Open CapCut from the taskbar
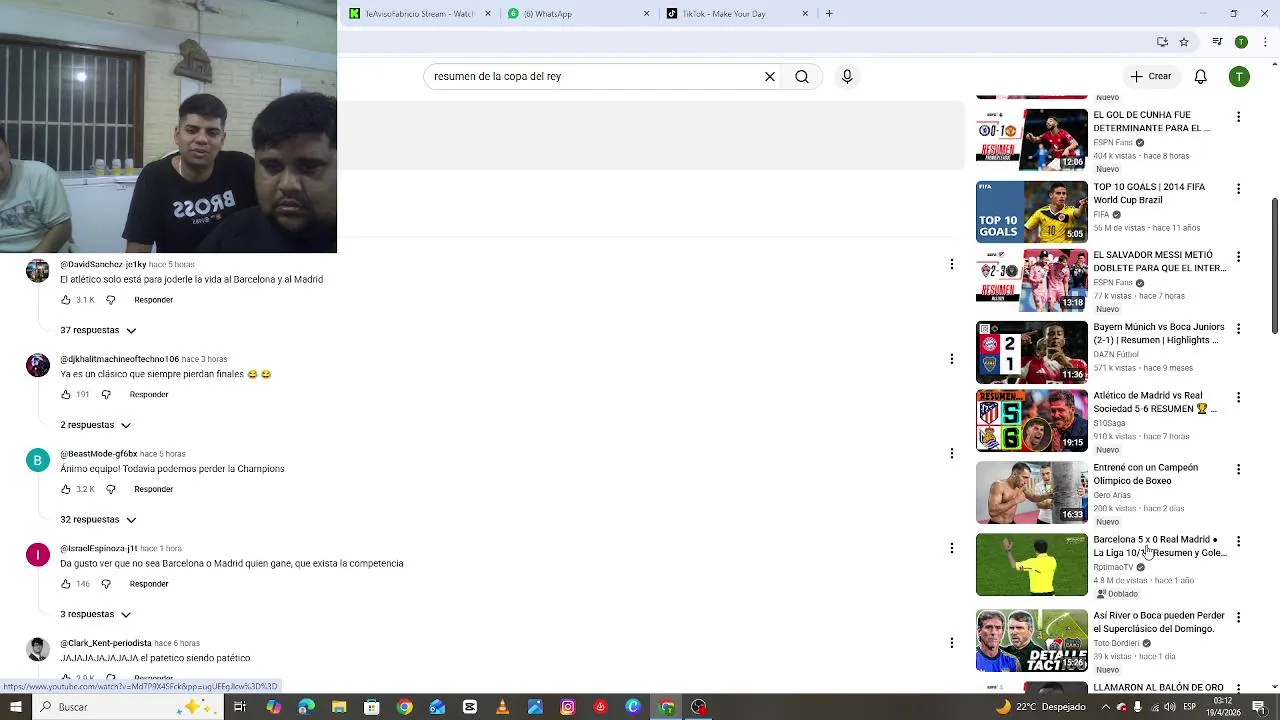 pos(470,707)
